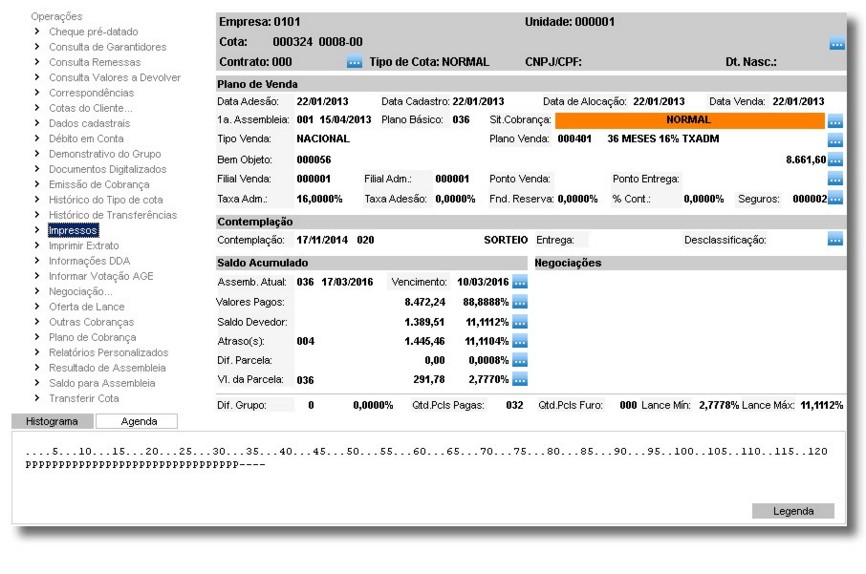Viewport: 866px width, 574px height.
Task: Open details for Saldo Devedor 11,1112%
Action: (520, 322)
